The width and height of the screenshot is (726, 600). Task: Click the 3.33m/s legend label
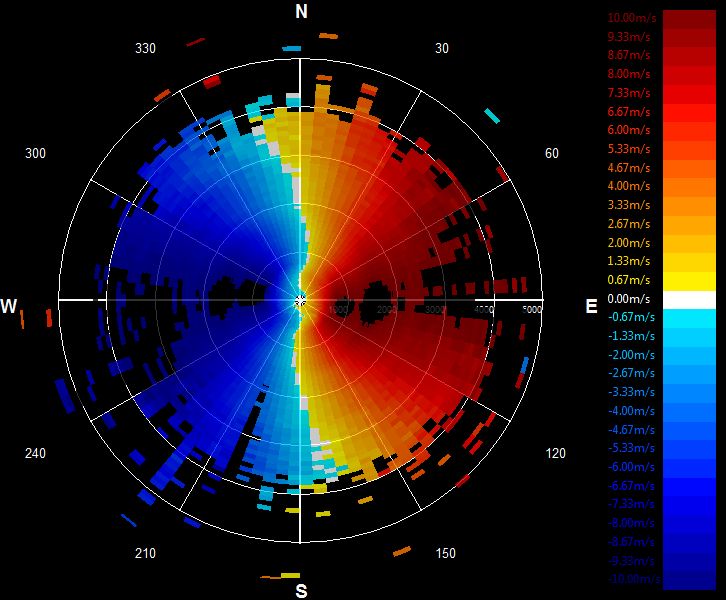pos(629,205)
